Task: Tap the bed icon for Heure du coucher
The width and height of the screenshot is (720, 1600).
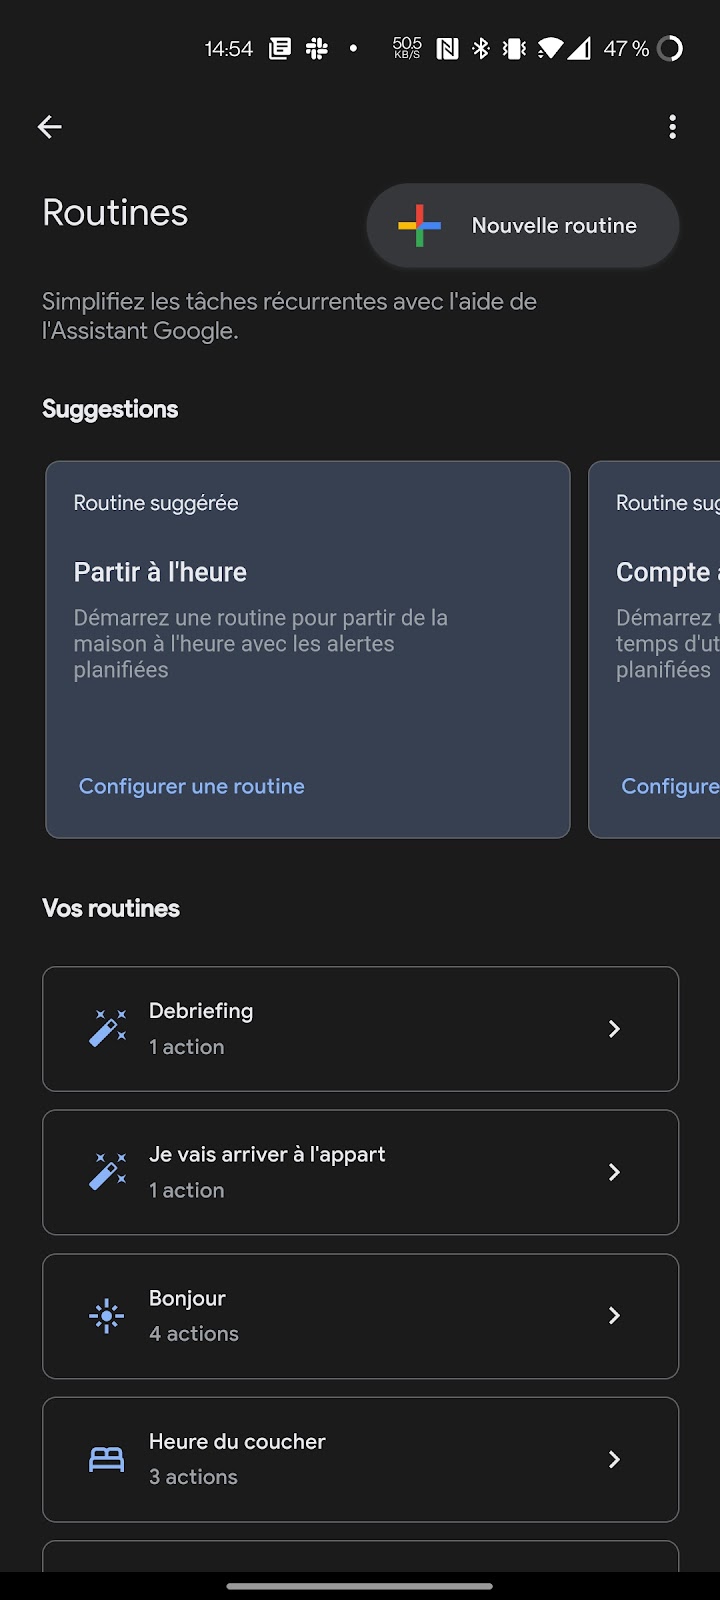Action: [x=107, y=1460]
